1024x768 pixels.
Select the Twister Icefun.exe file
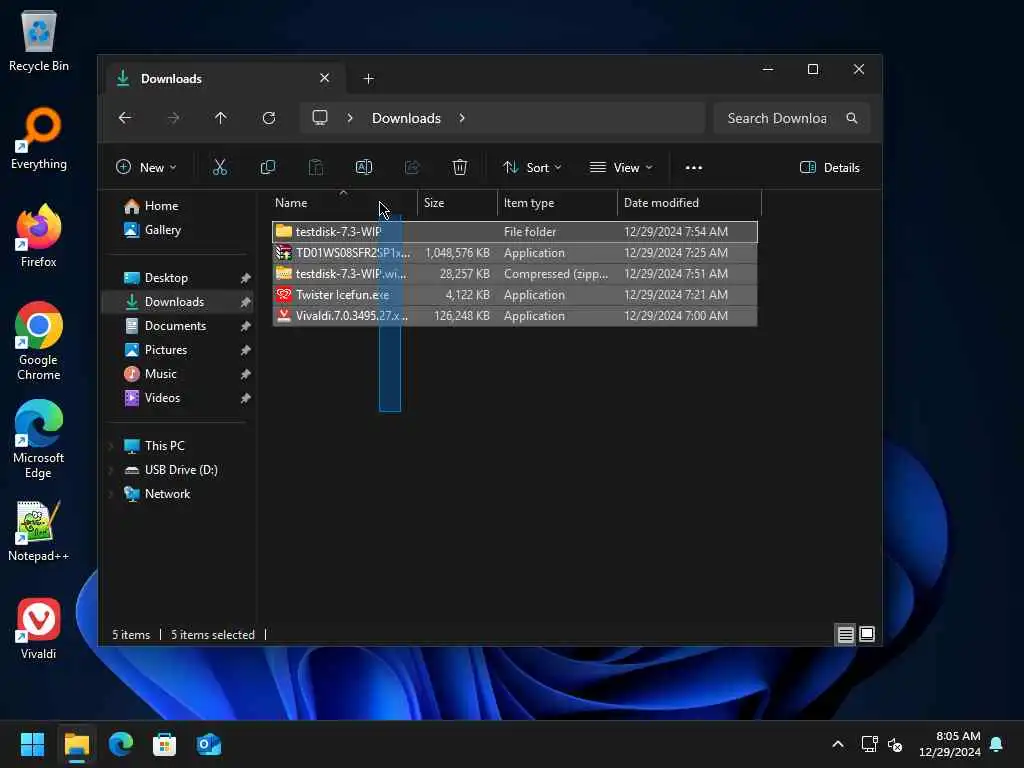pos(515,295)
